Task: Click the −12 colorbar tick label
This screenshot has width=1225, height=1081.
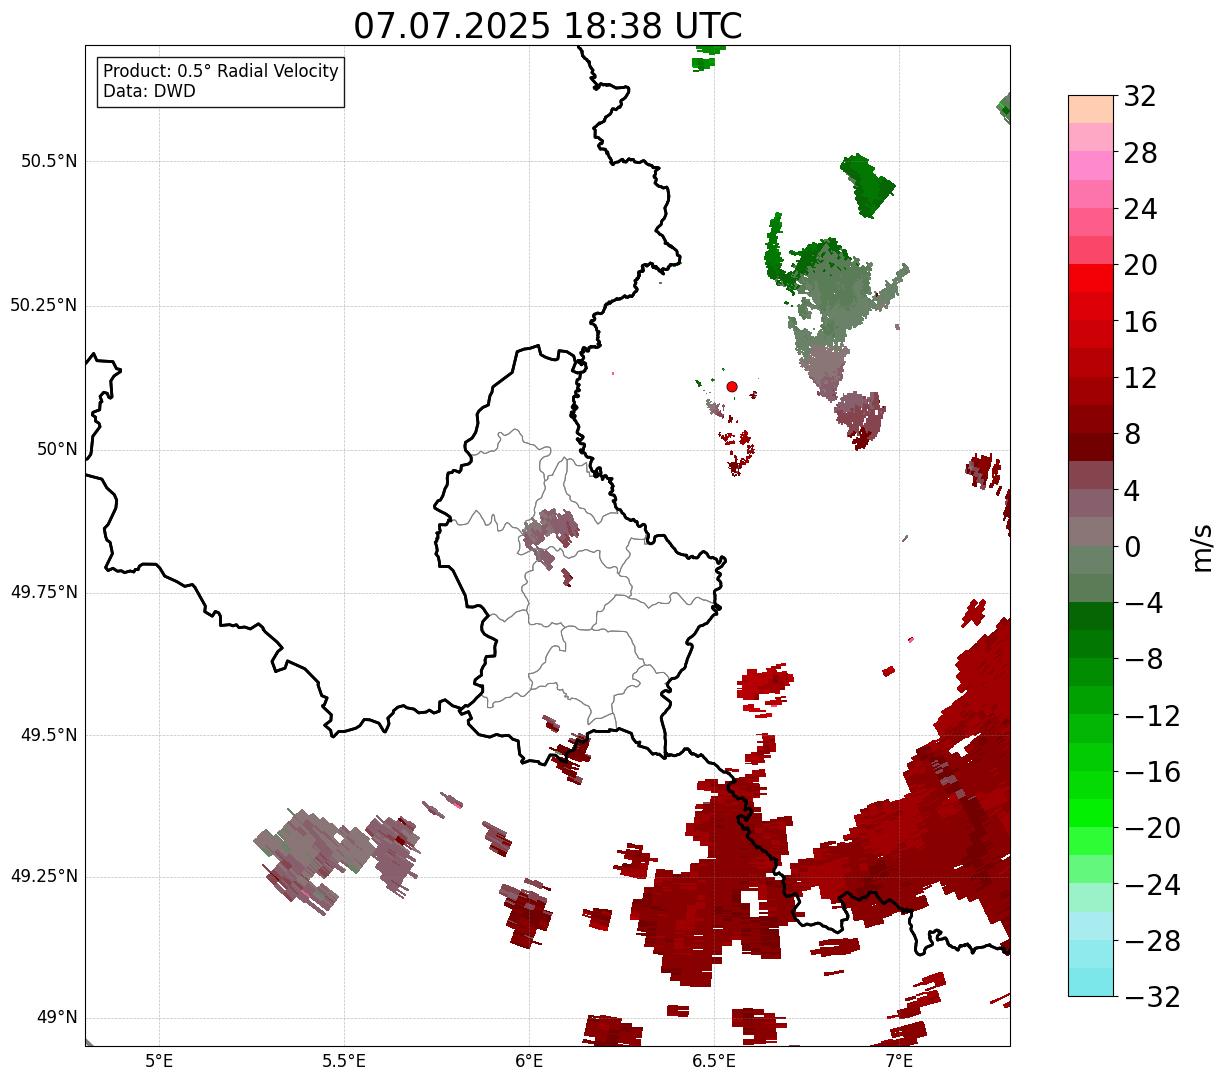Action: tap(1152, 715)
